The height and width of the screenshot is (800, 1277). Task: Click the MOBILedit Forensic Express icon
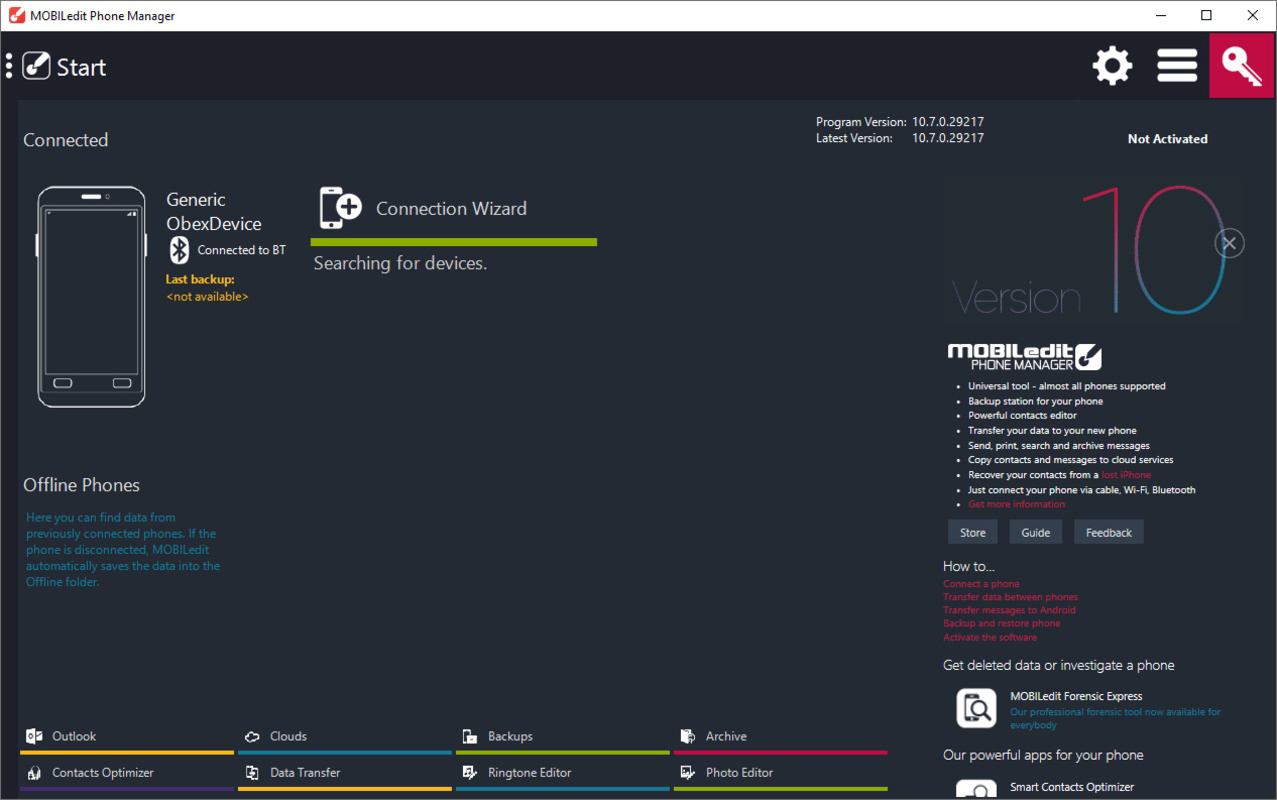pos(976,709)
